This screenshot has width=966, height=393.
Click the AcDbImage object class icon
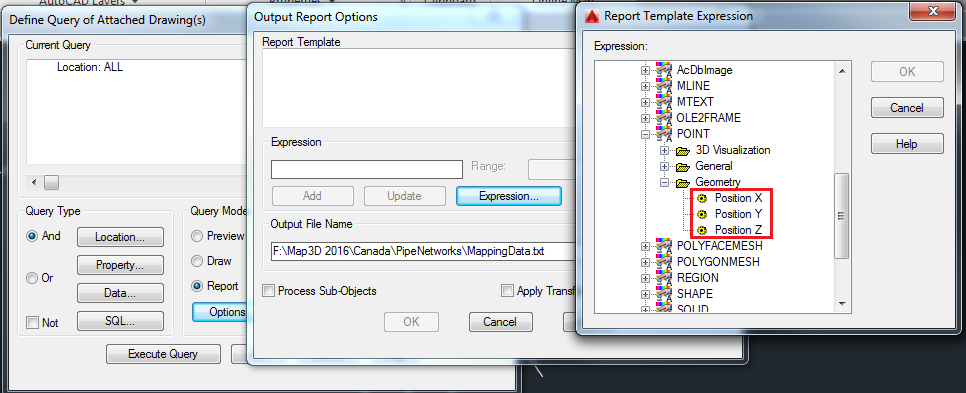pyautogui.click(x=663, y=70)
